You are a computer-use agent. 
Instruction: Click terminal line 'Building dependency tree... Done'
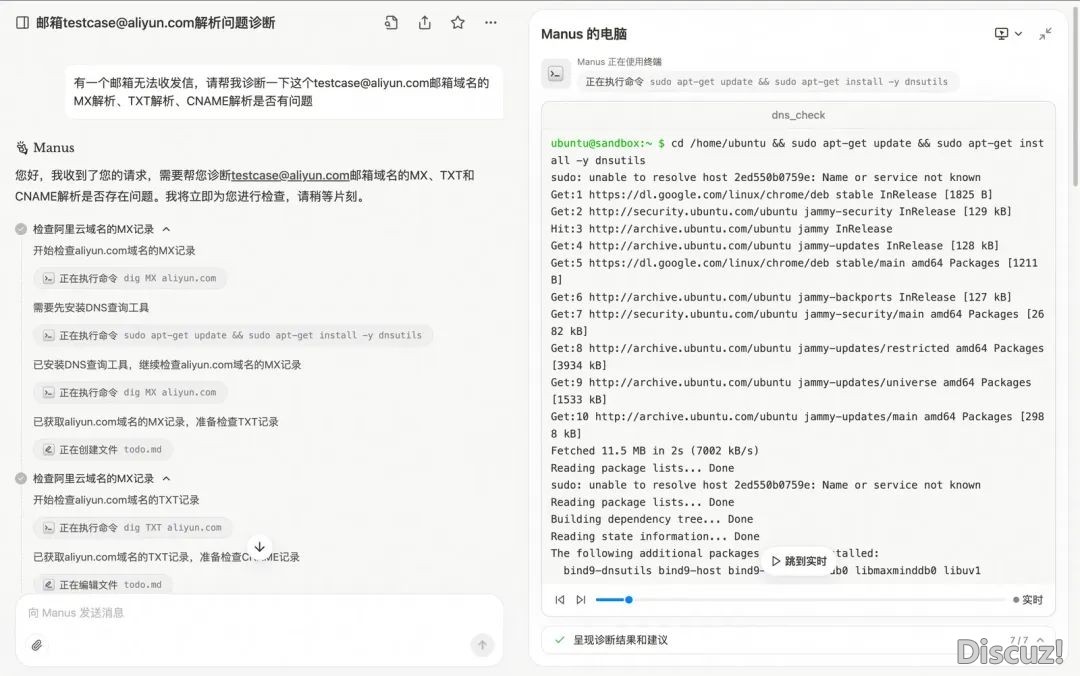point(652,519)
